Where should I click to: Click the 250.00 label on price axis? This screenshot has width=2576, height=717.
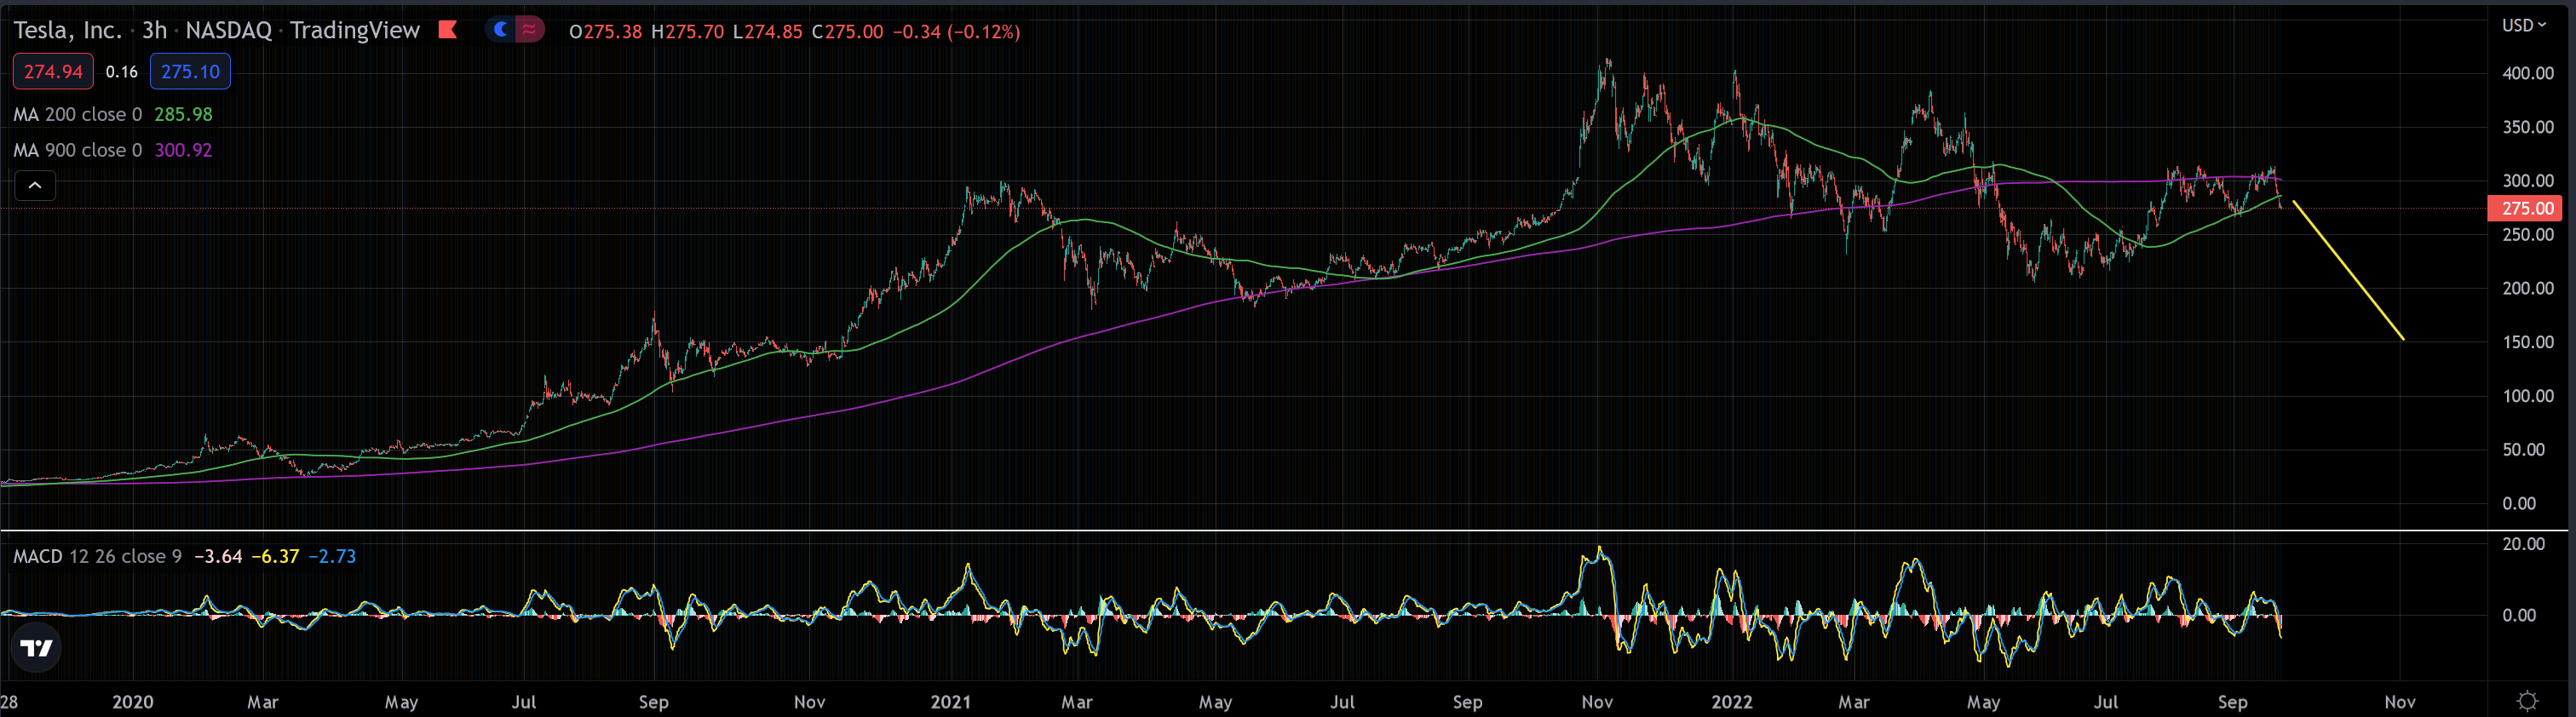2527,234
